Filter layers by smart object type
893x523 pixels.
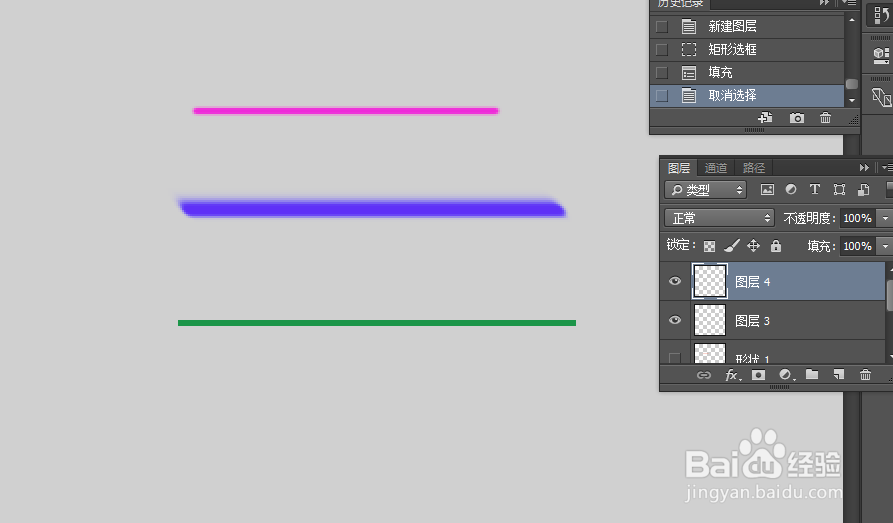863,190
